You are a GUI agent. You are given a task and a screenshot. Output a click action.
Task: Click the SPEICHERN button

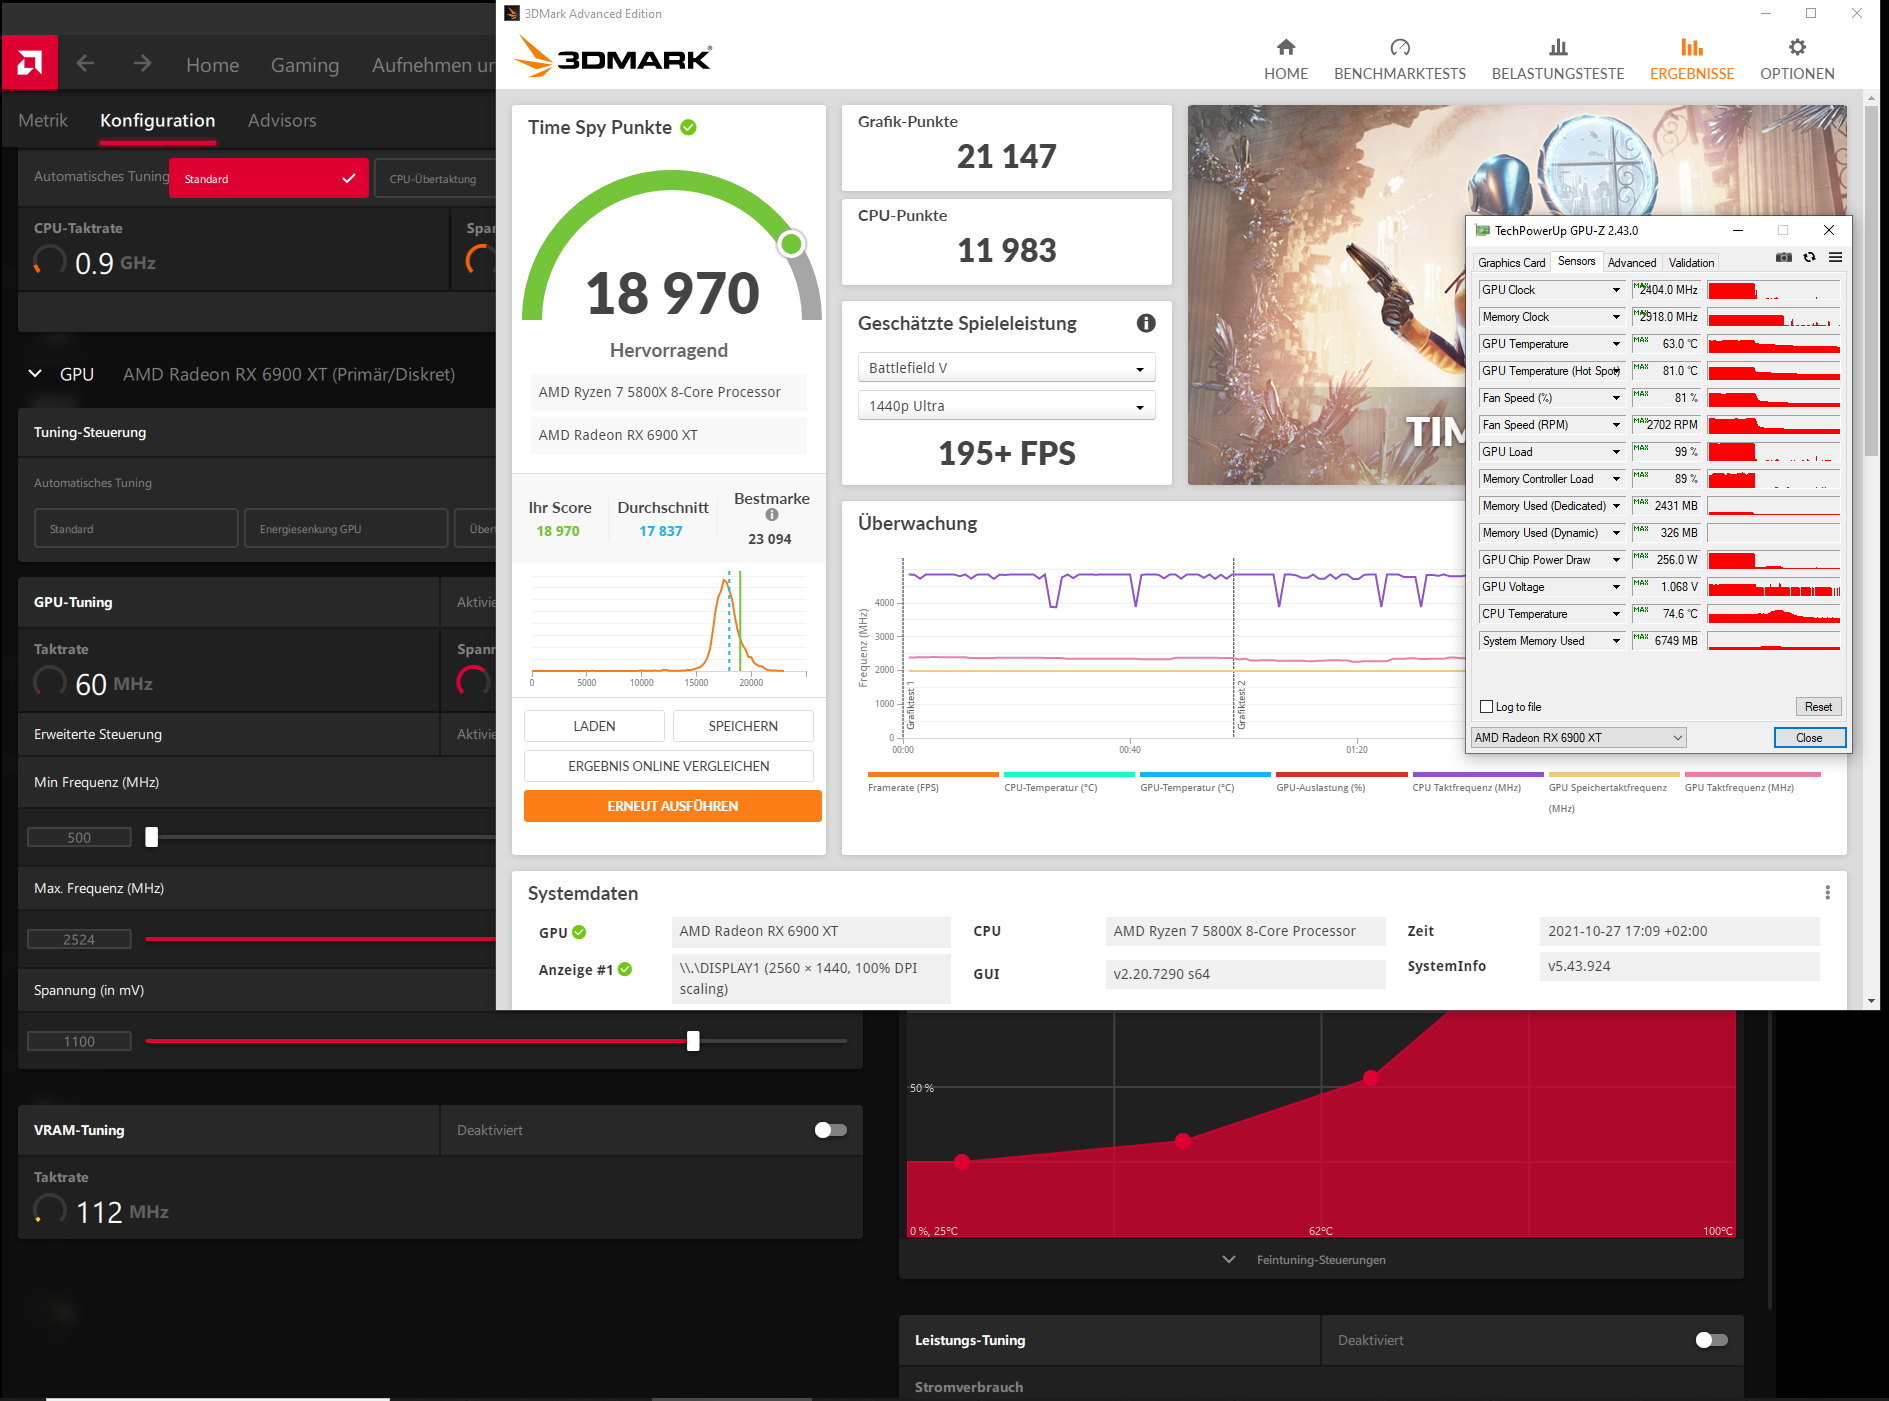[x=743, y=726]
